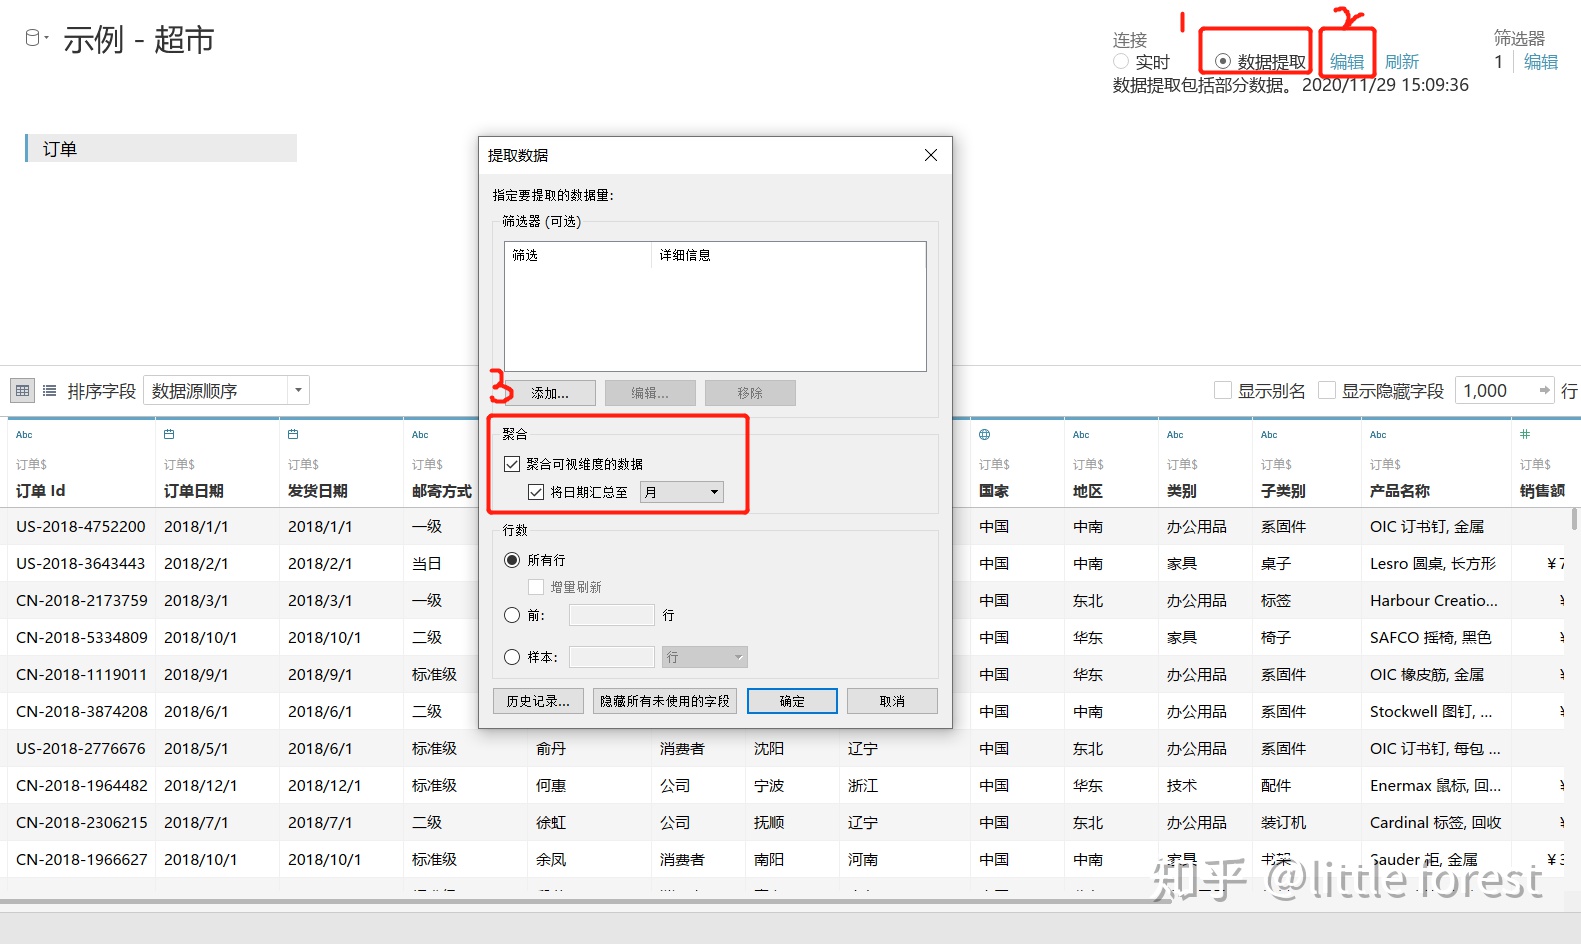Open 历史记录... button
The image size is (1581, 944).
(538, 701)
